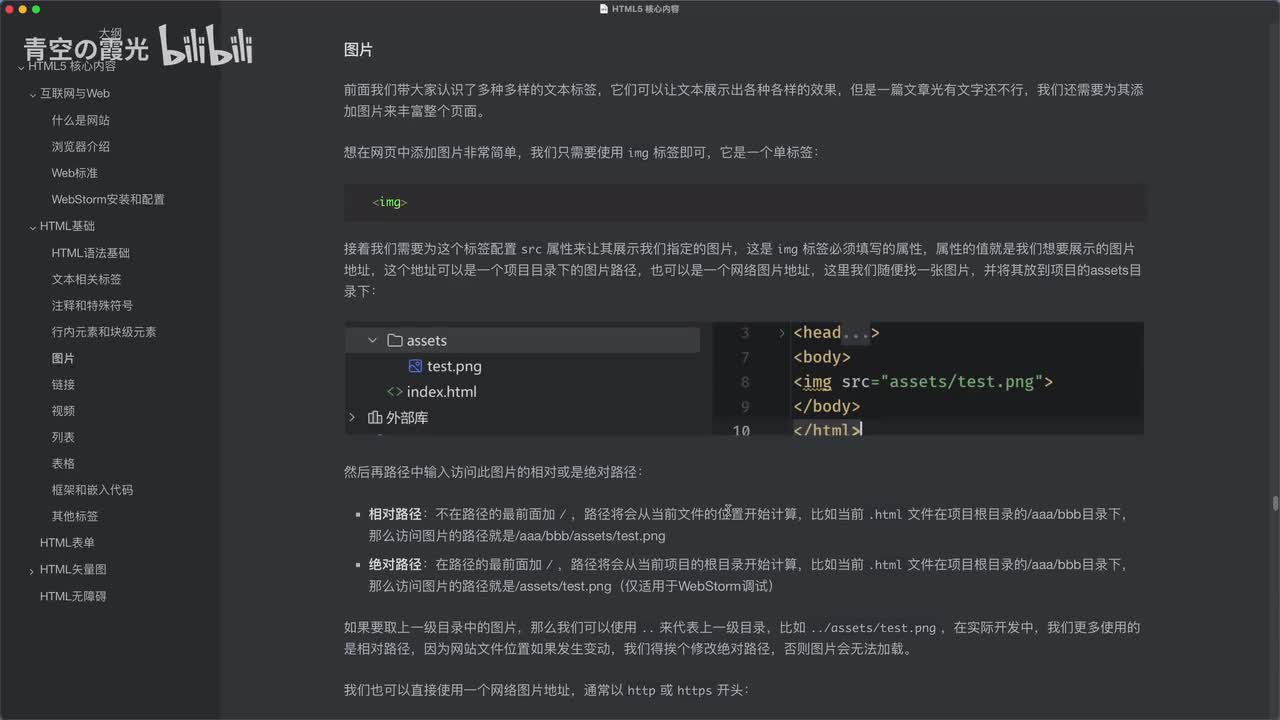This screenshot has height=720, width=1280.
Task: Click the ../assets/test.png inline code
Action: (x=872, y=628)
